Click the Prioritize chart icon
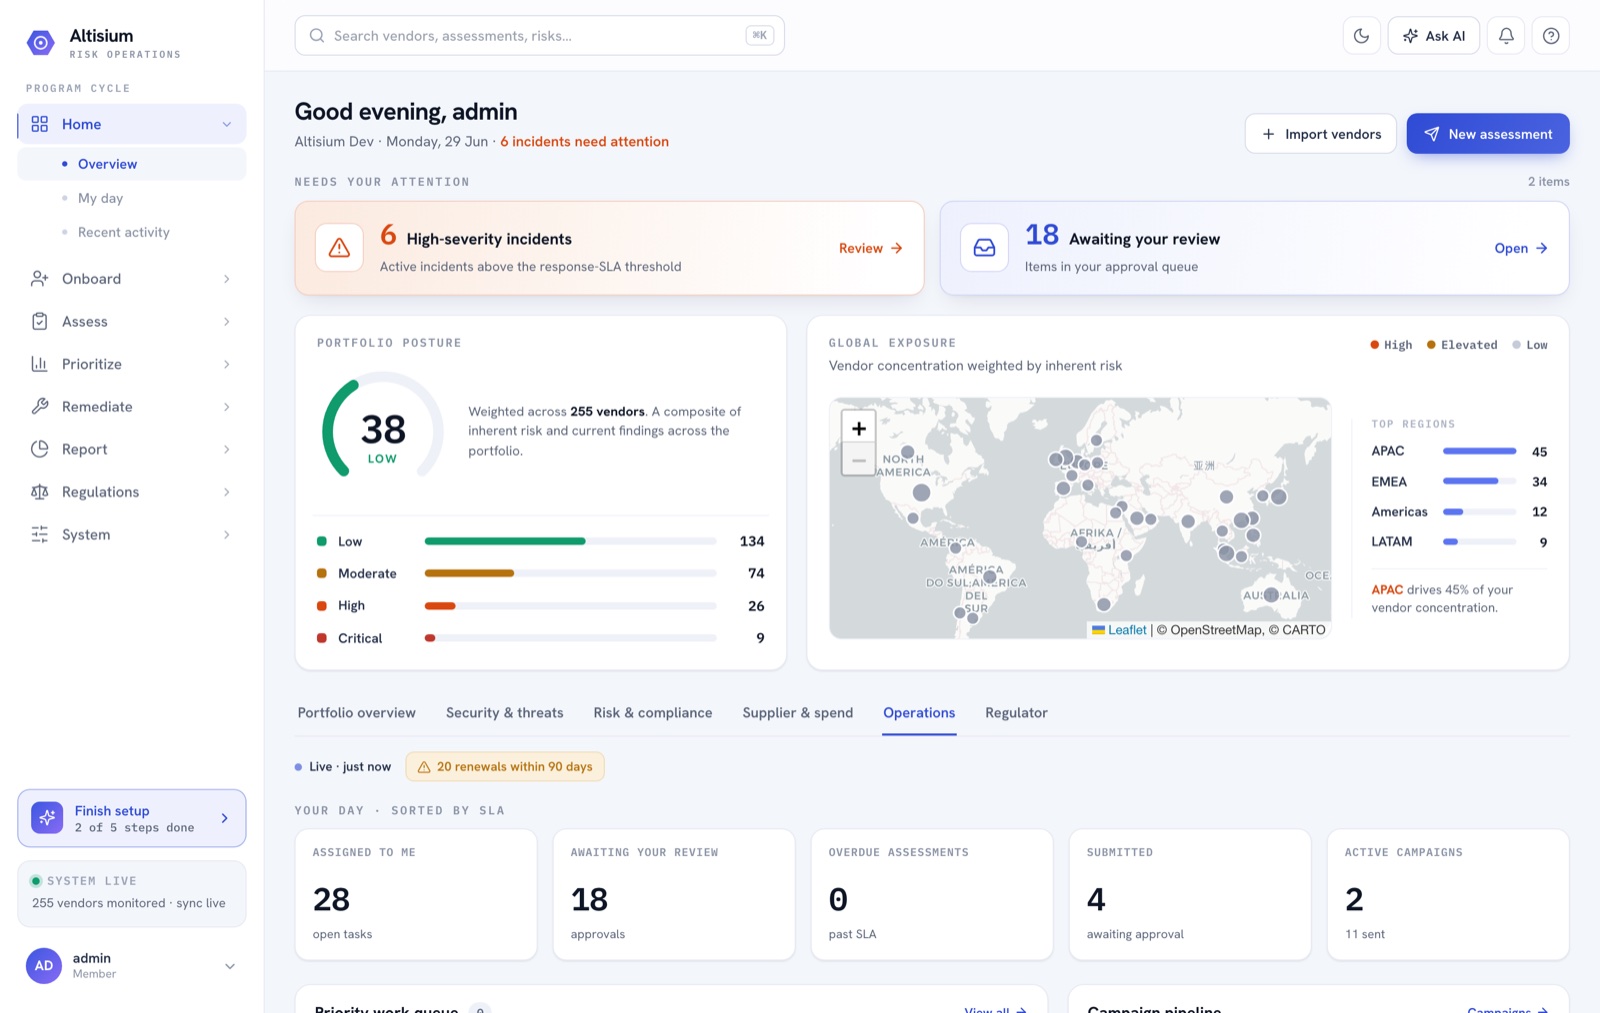This screenshot has height=1013, width=1600. tap(39, 364)
